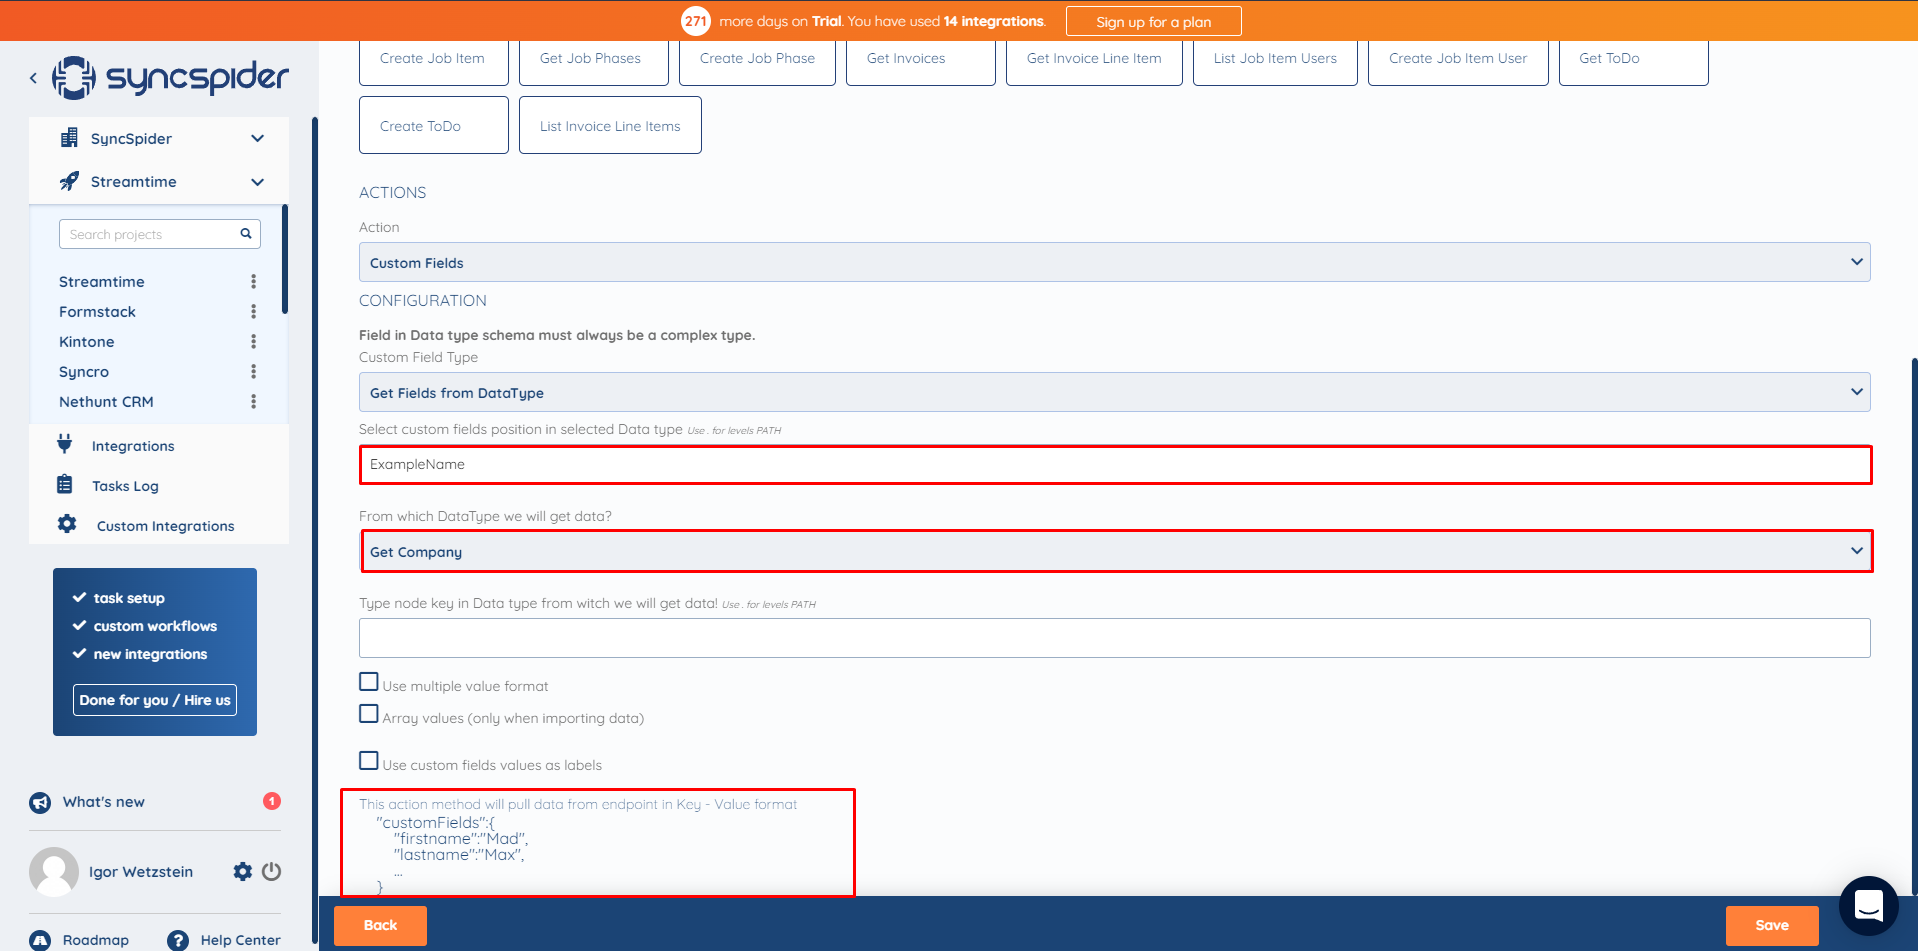Select the Get ToDo tab
This screenshot has width=1918, height=951.
tap(1633, 59)
